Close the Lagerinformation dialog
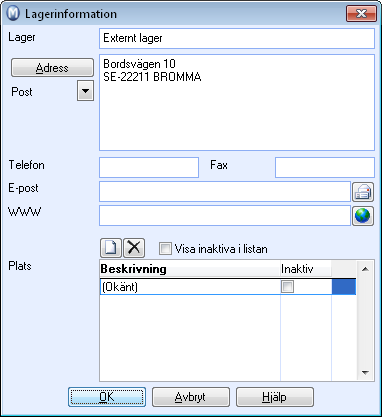 pyautogui.click(x=361, y=14)
